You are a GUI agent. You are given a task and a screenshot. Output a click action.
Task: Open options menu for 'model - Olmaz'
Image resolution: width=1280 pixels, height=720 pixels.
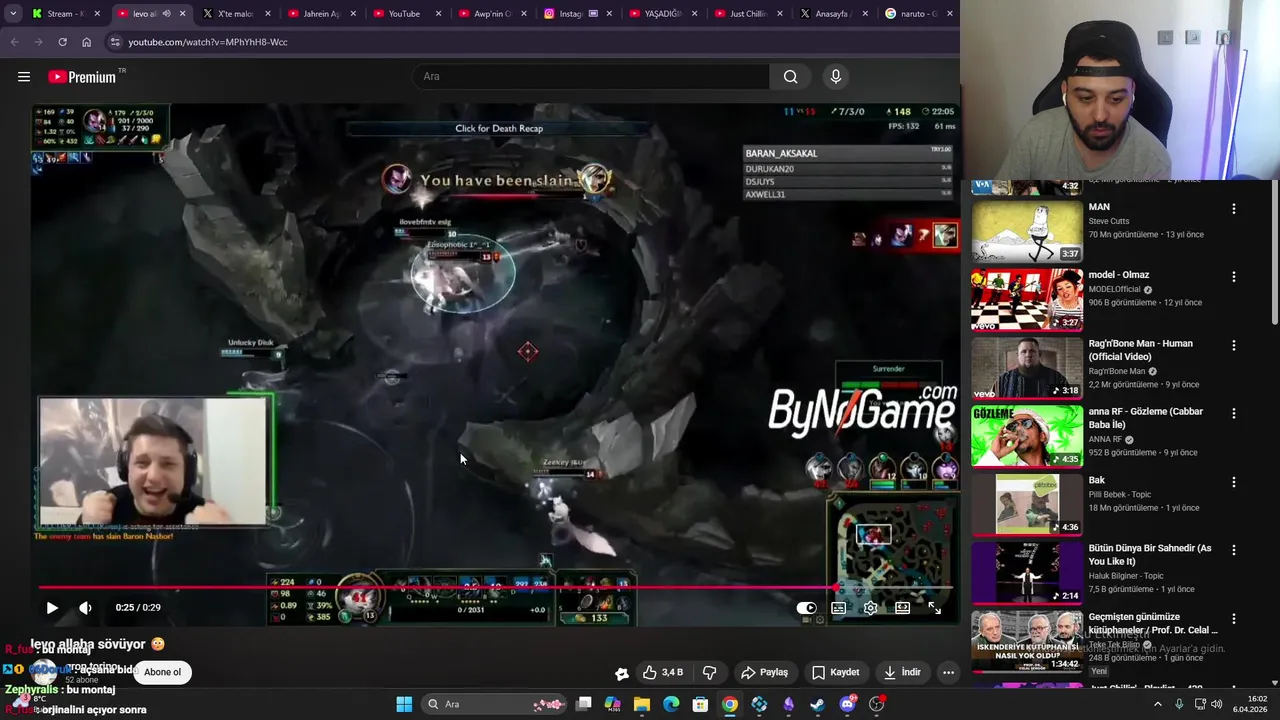[x=1233, y=277]
